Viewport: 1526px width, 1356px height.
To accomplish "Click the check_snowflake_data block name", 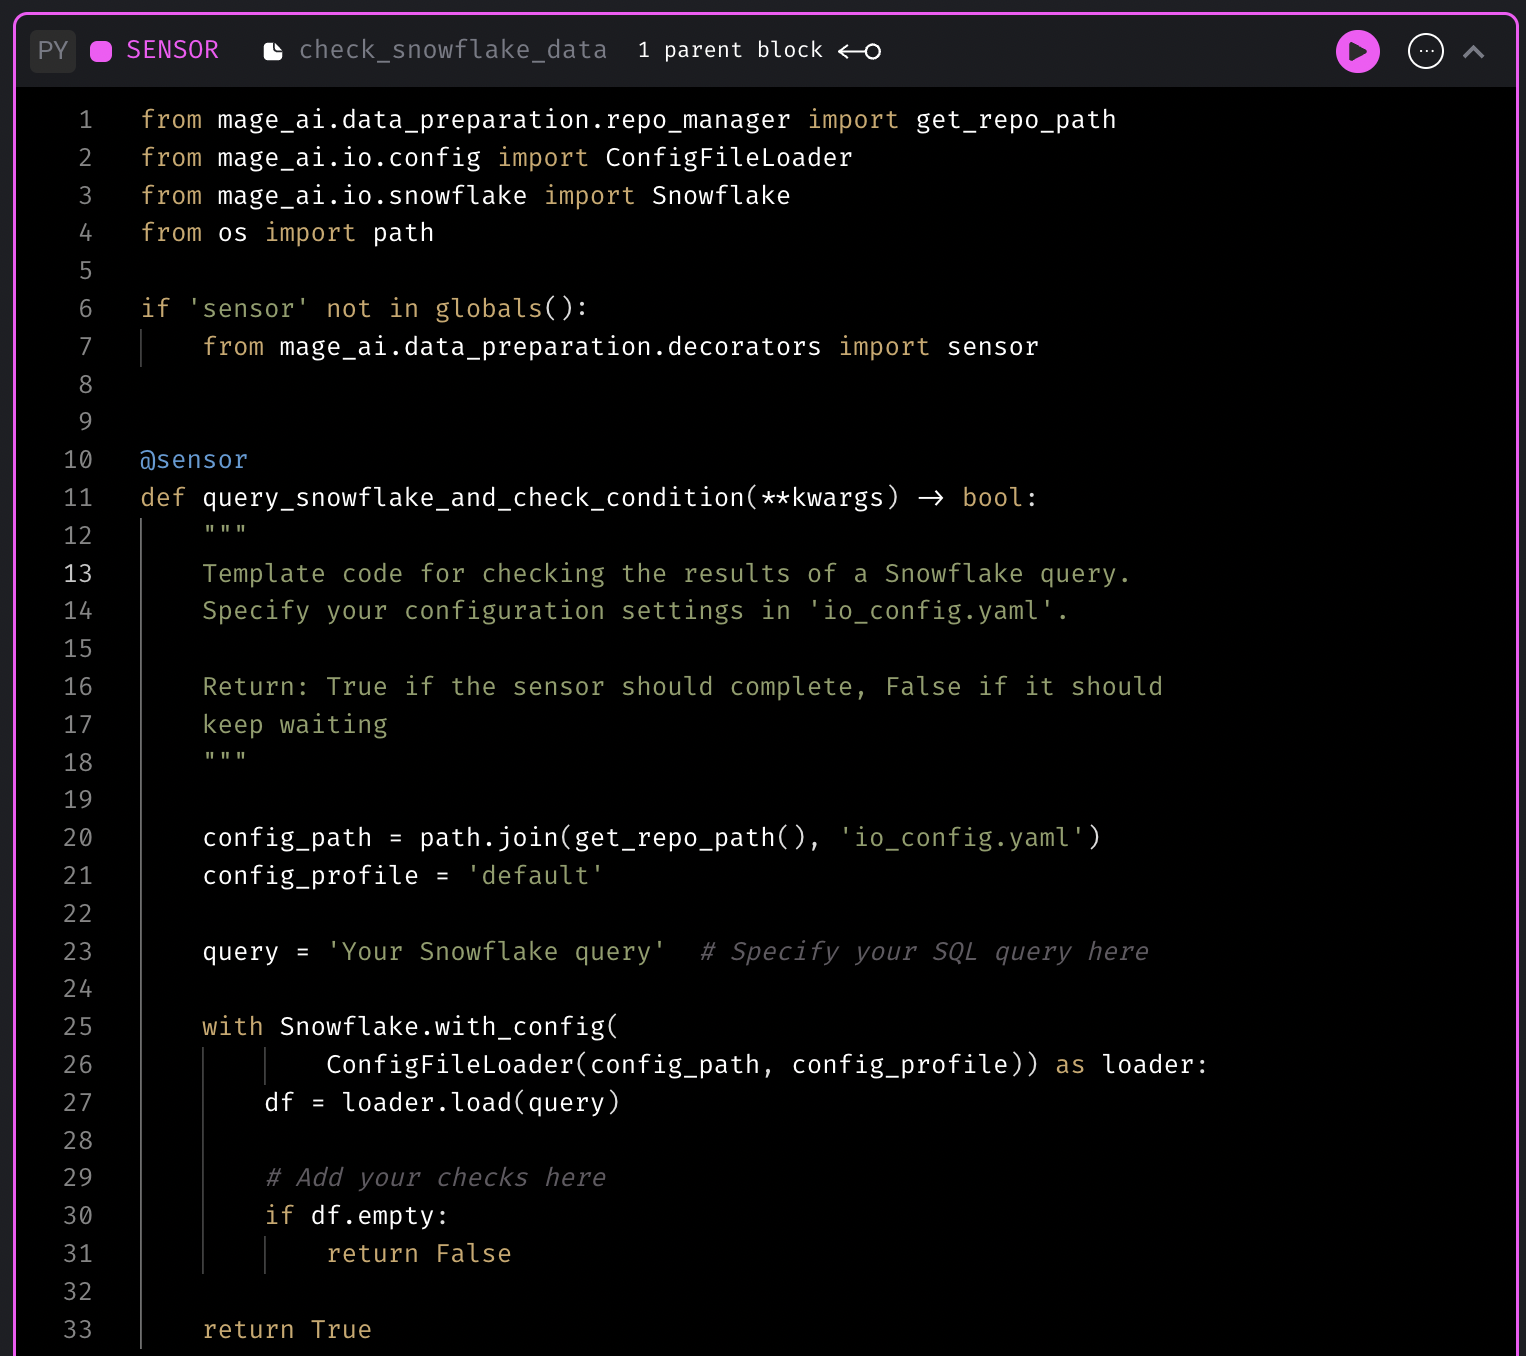I will click(x=453, y=50).
